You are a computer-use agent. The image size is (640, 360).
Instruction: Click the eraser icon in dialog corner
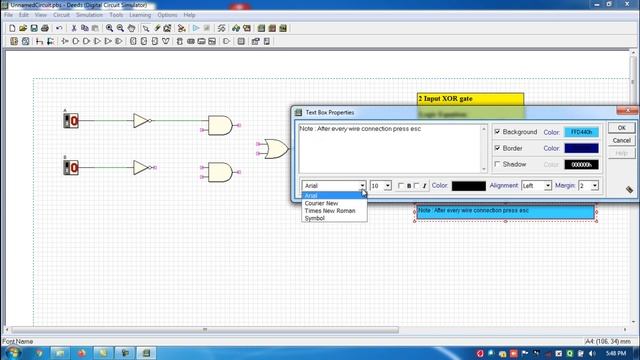coord(629,189)
